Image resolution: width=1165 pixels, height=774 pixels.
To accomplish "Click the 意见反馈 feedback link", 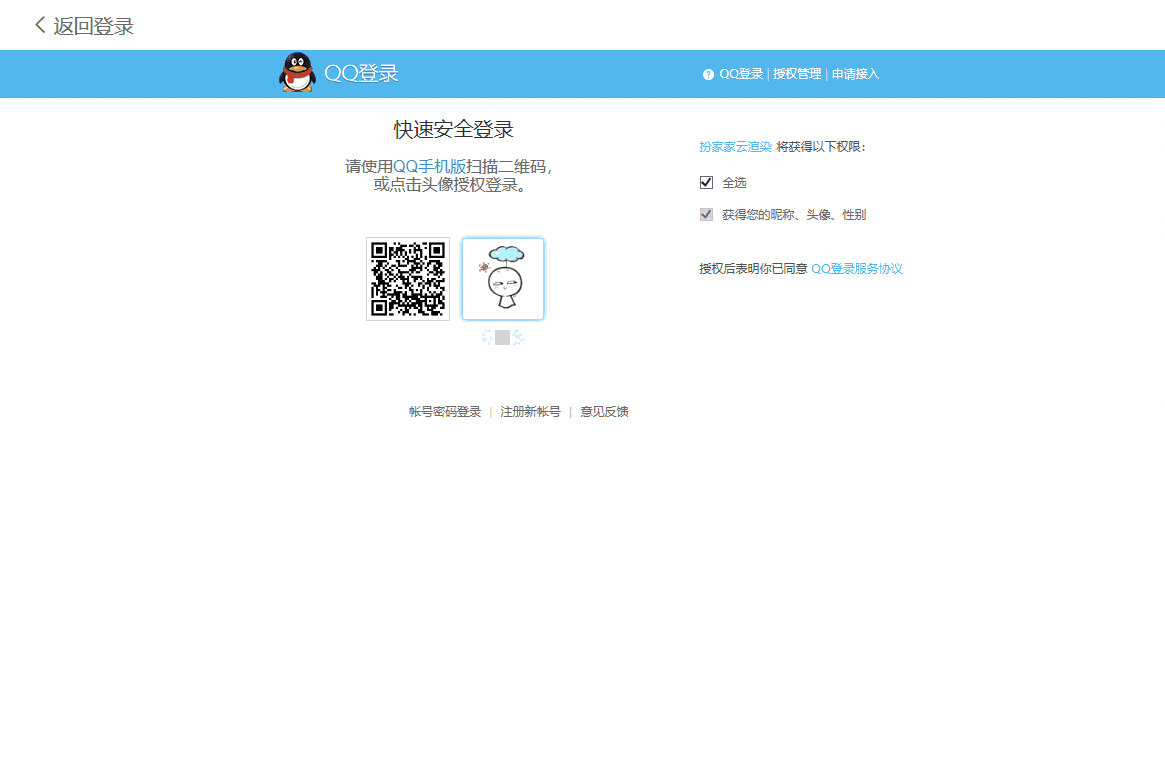I will 604,411.
